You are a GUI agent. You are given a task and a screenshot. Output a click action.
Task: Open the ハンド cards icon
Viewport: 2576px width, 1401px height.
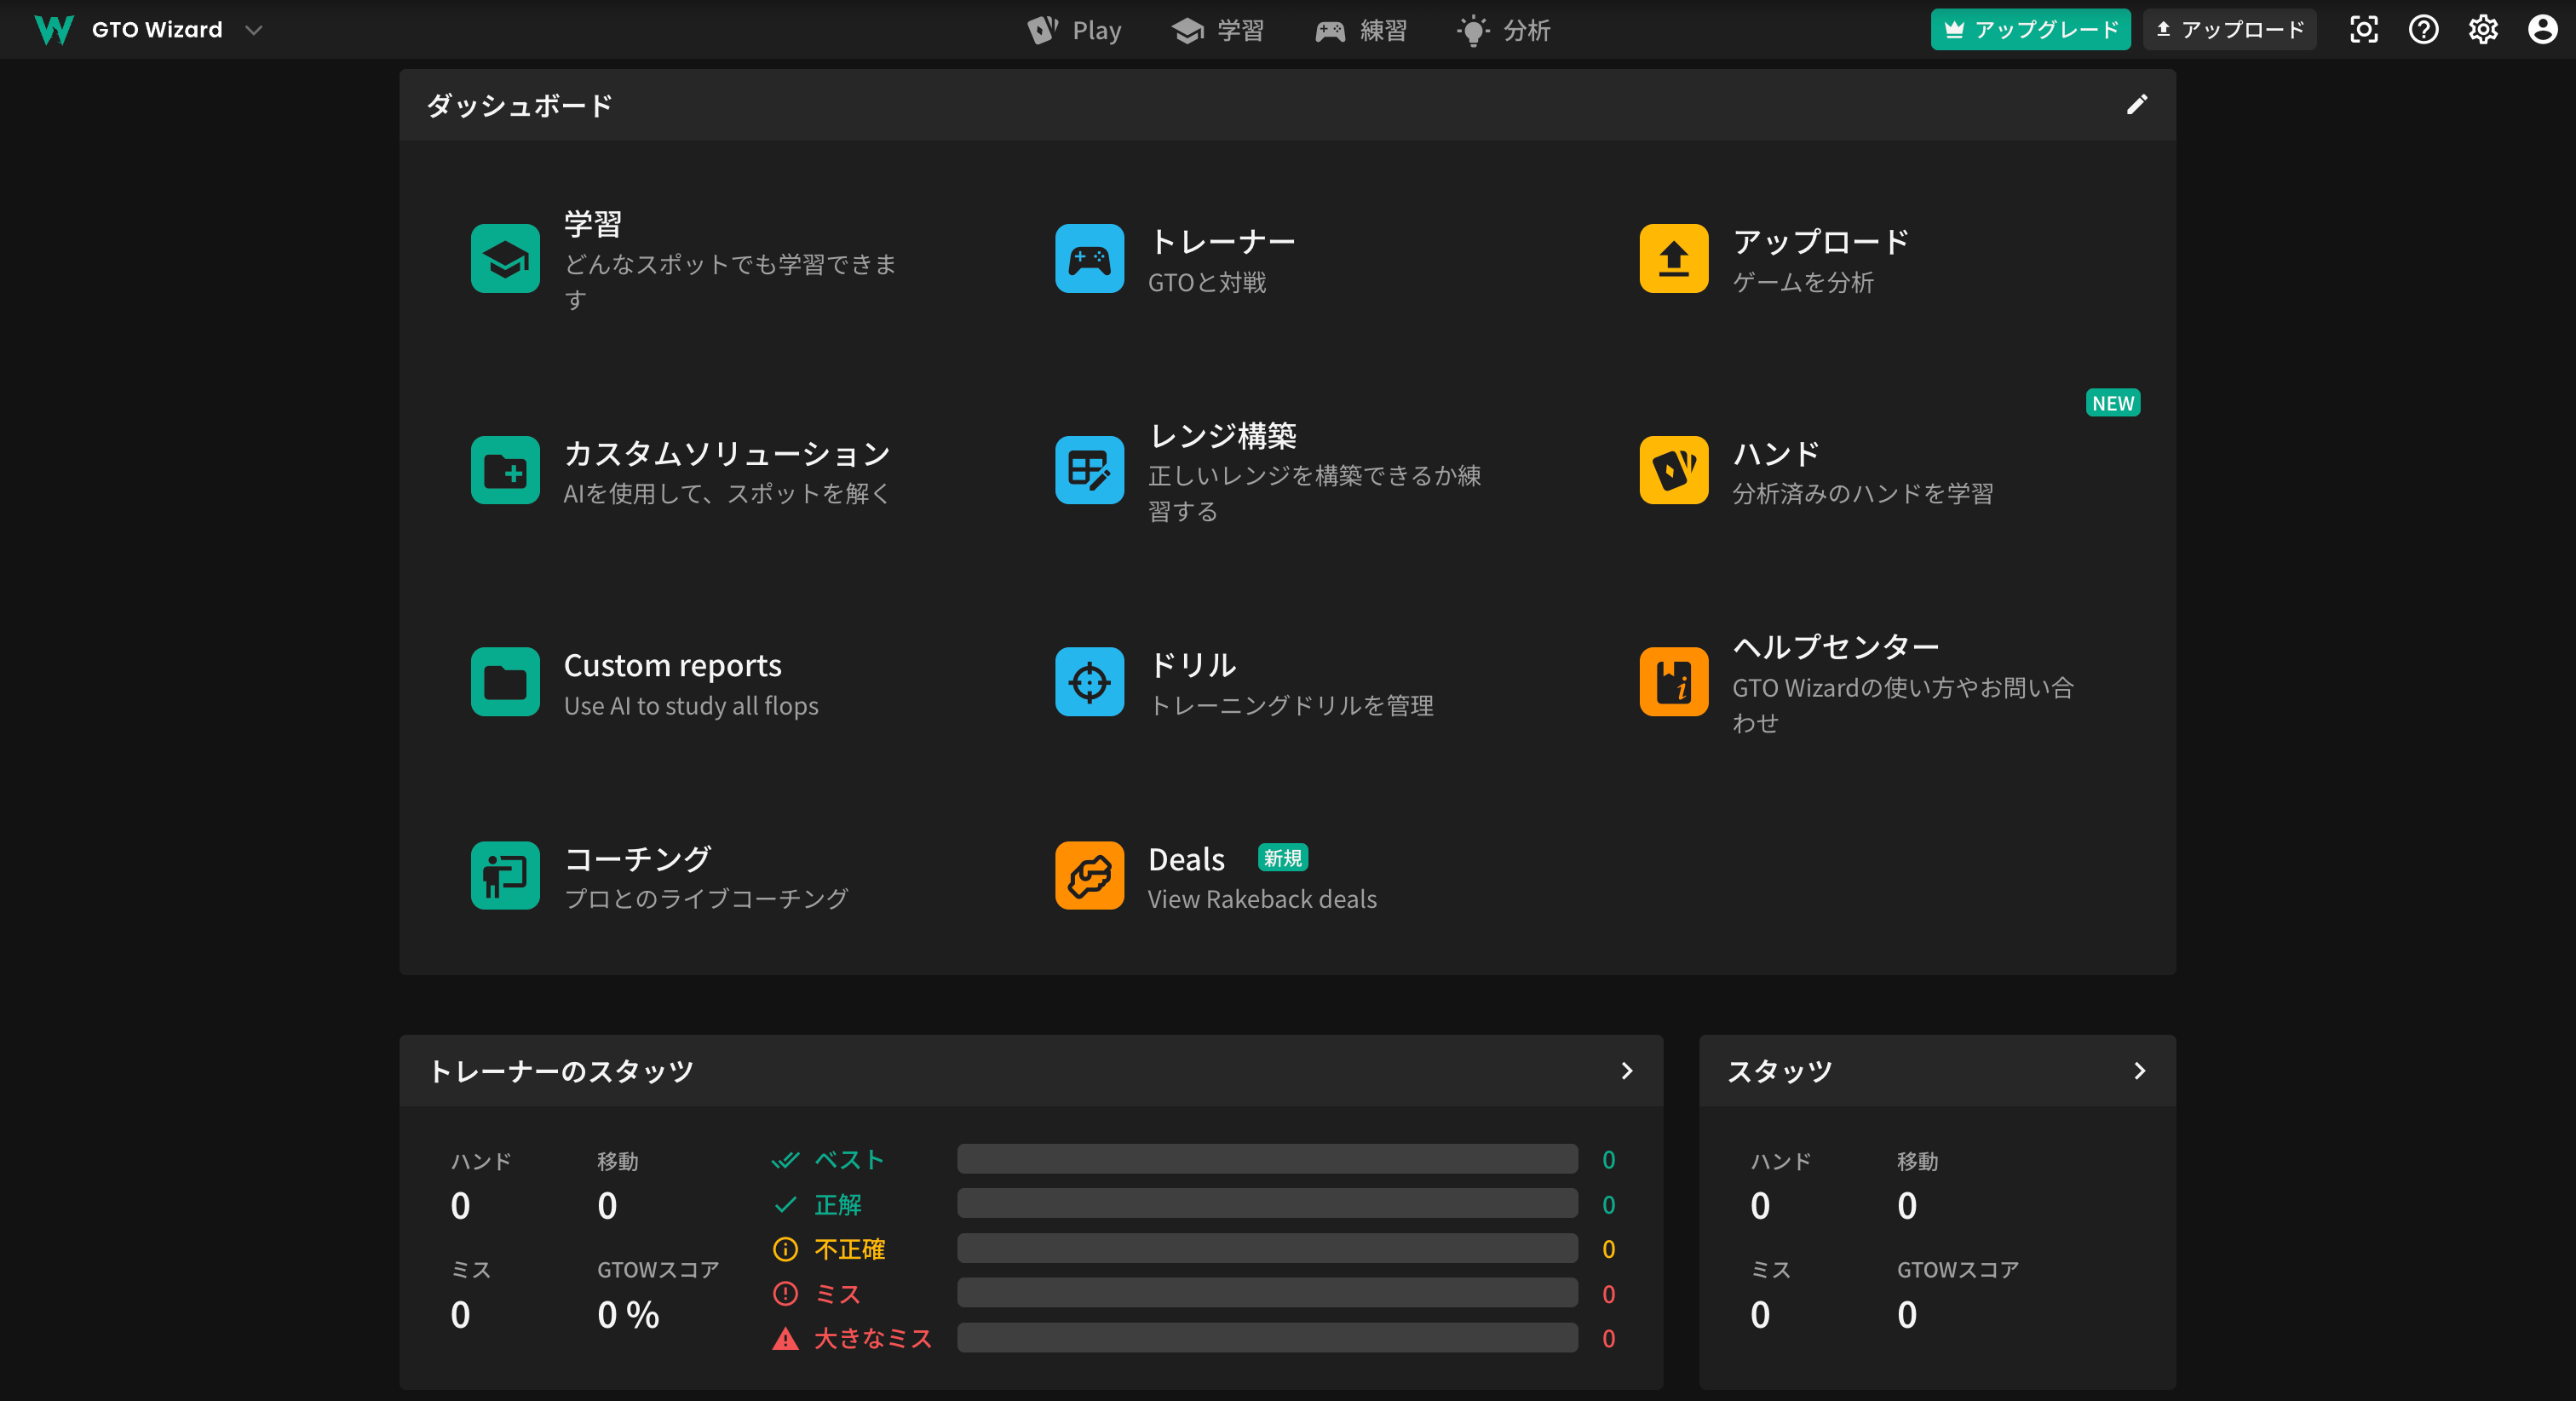pos(1673,470)
